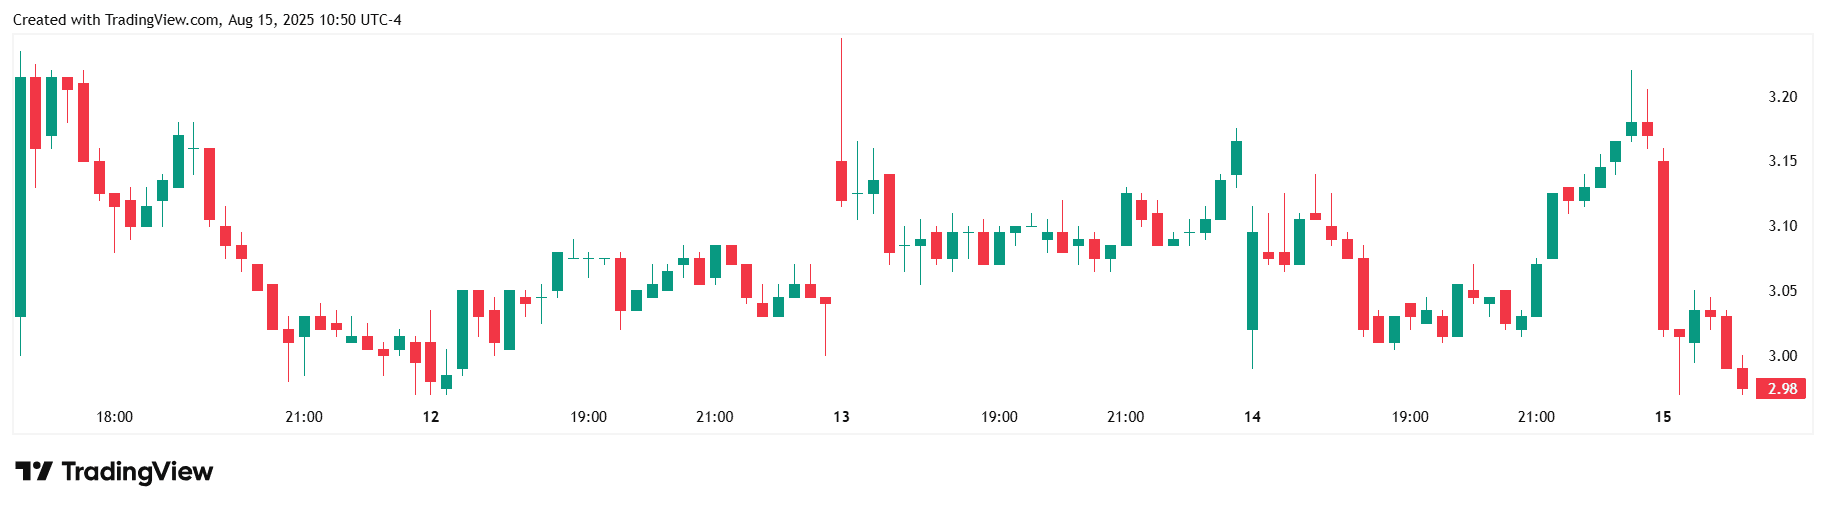Image resolution: width=1826 pixels, height=509 pixels.
Task: Click the 19:00 label between dates 12 and 13
Action: (x=588, y=417)
